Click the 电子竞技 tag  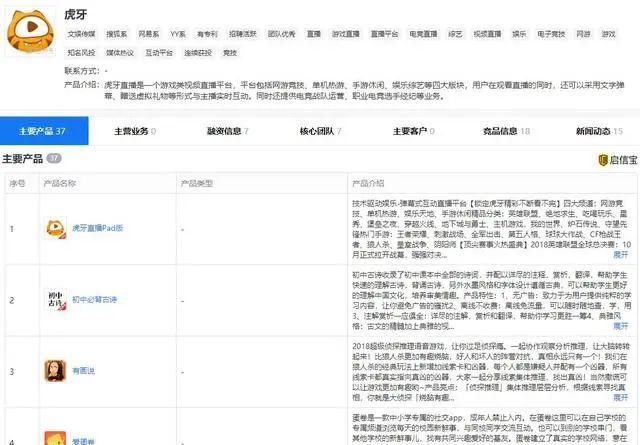click(551, 34)
